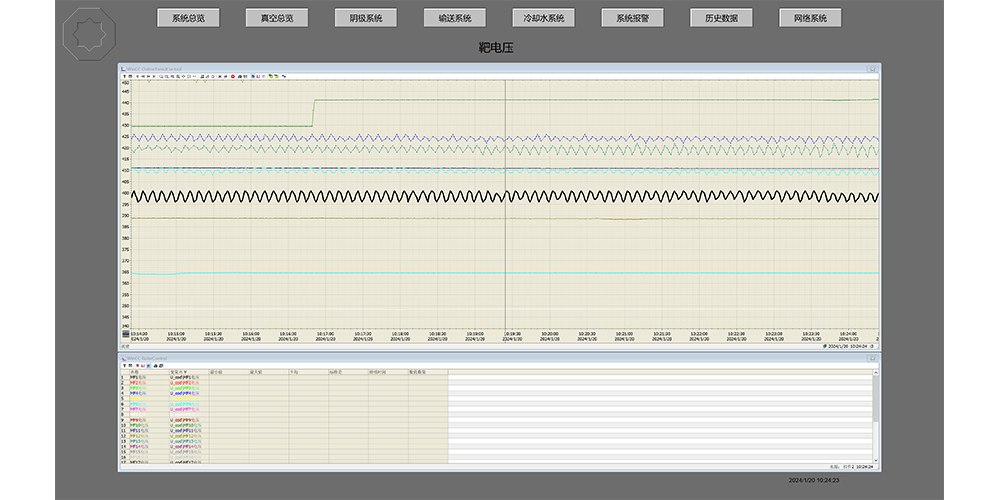The image size is (1000, 500).
Task: Open the 系统总览 overview screen
Action: 188,18
